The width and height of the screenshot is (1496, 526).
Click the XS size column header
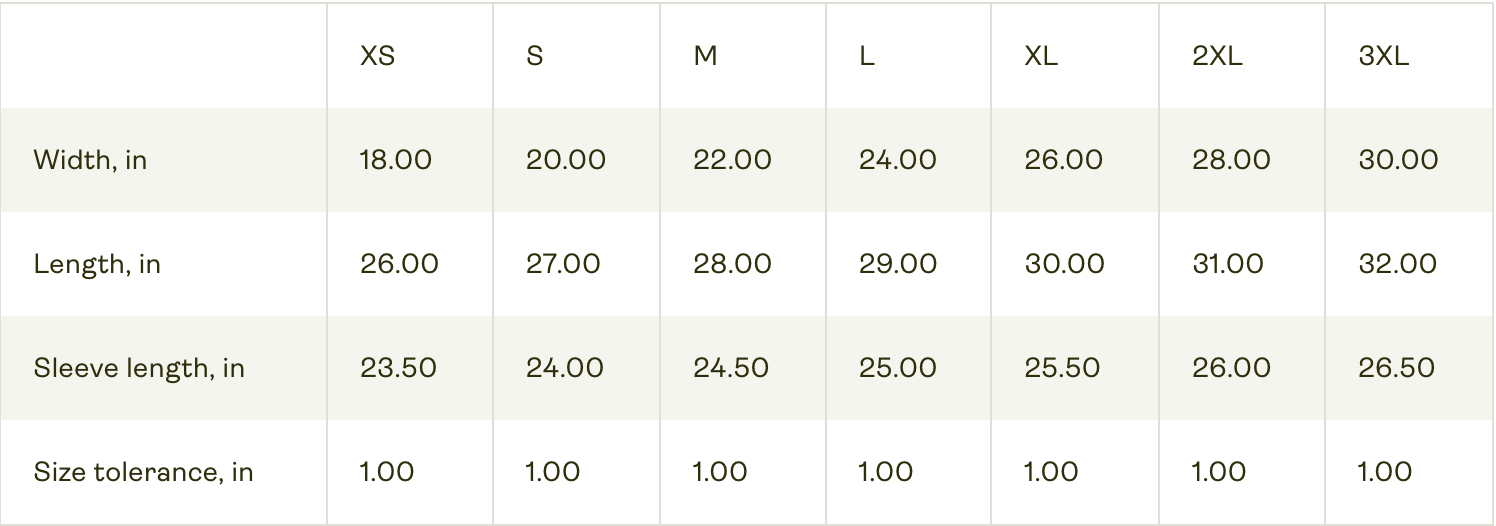[377, 56]
